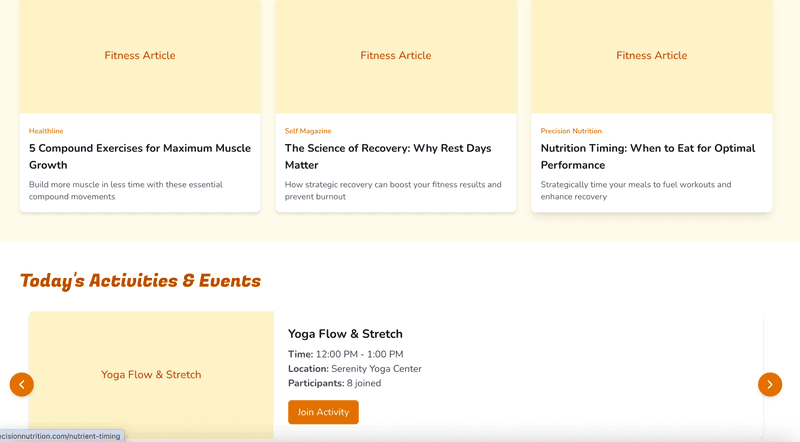Click the compound movements article description

pyautogui.click(x=126, y=190)
